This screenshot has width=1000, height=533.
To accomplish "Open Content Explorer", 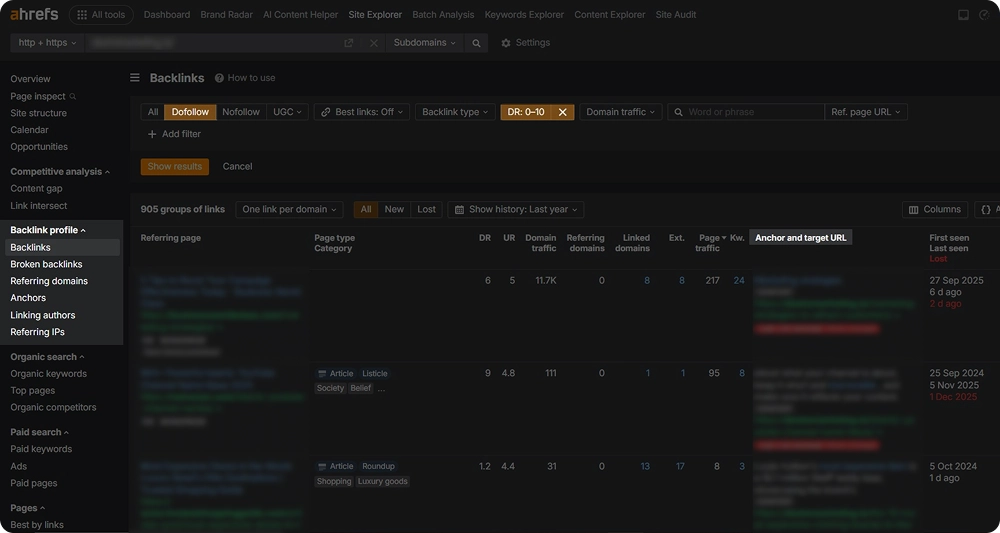I will point(610,15).
